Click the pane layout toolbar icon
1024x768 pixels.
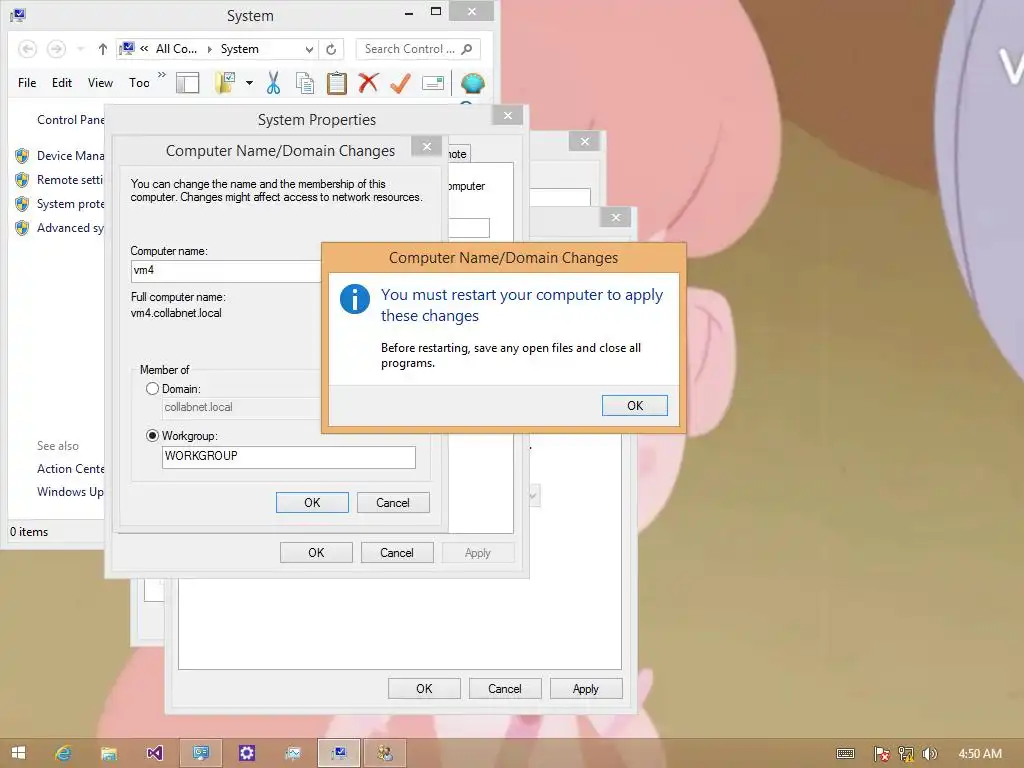pyautogui.click(x=187, y=83)
